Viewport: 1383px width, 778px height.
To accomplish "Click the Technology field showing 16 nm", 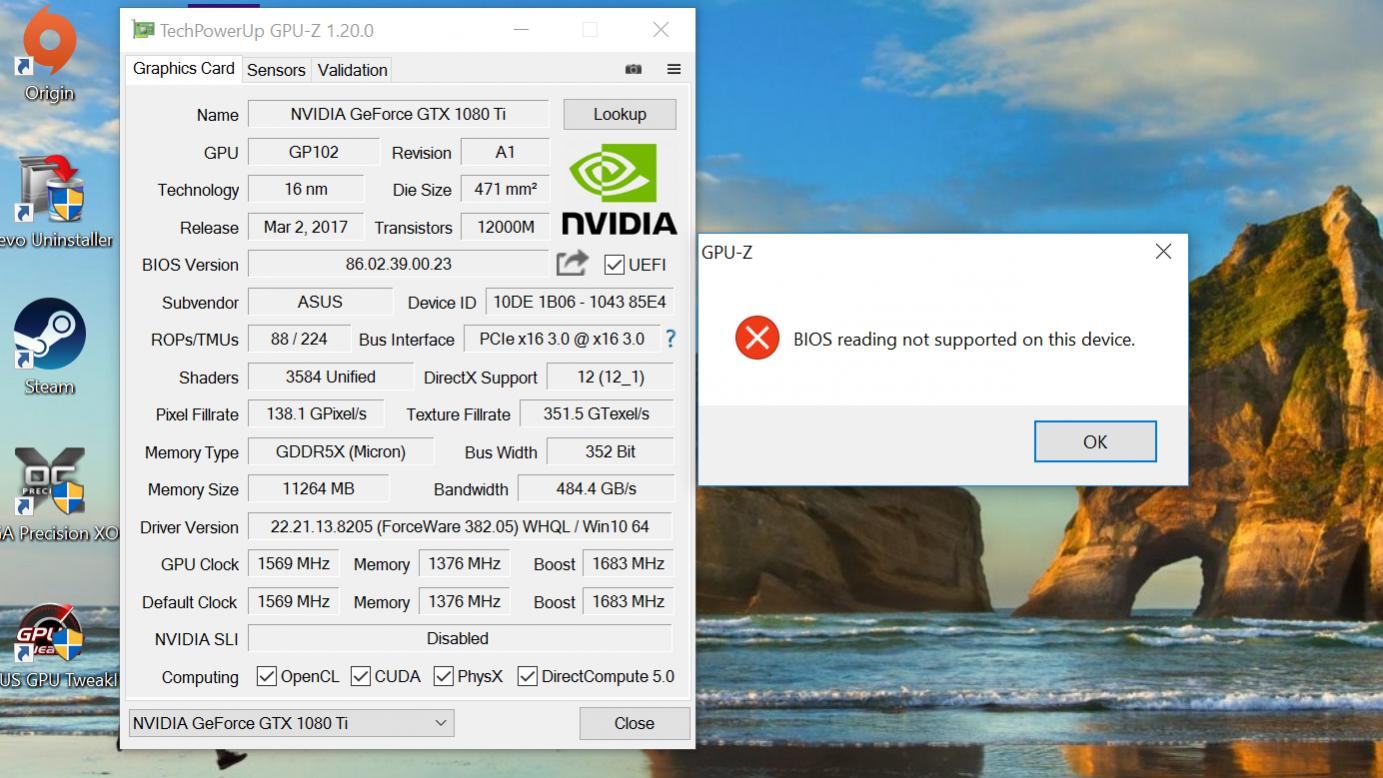I will click(x=305, y=189).
